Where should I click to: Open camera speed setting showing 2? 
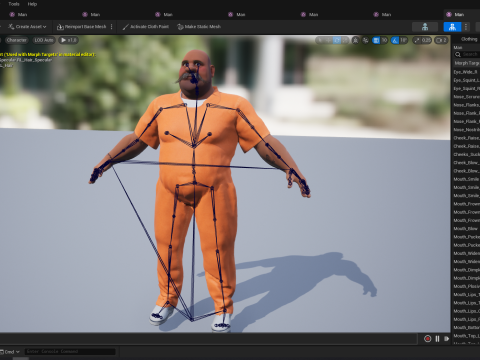coord(441,40)
